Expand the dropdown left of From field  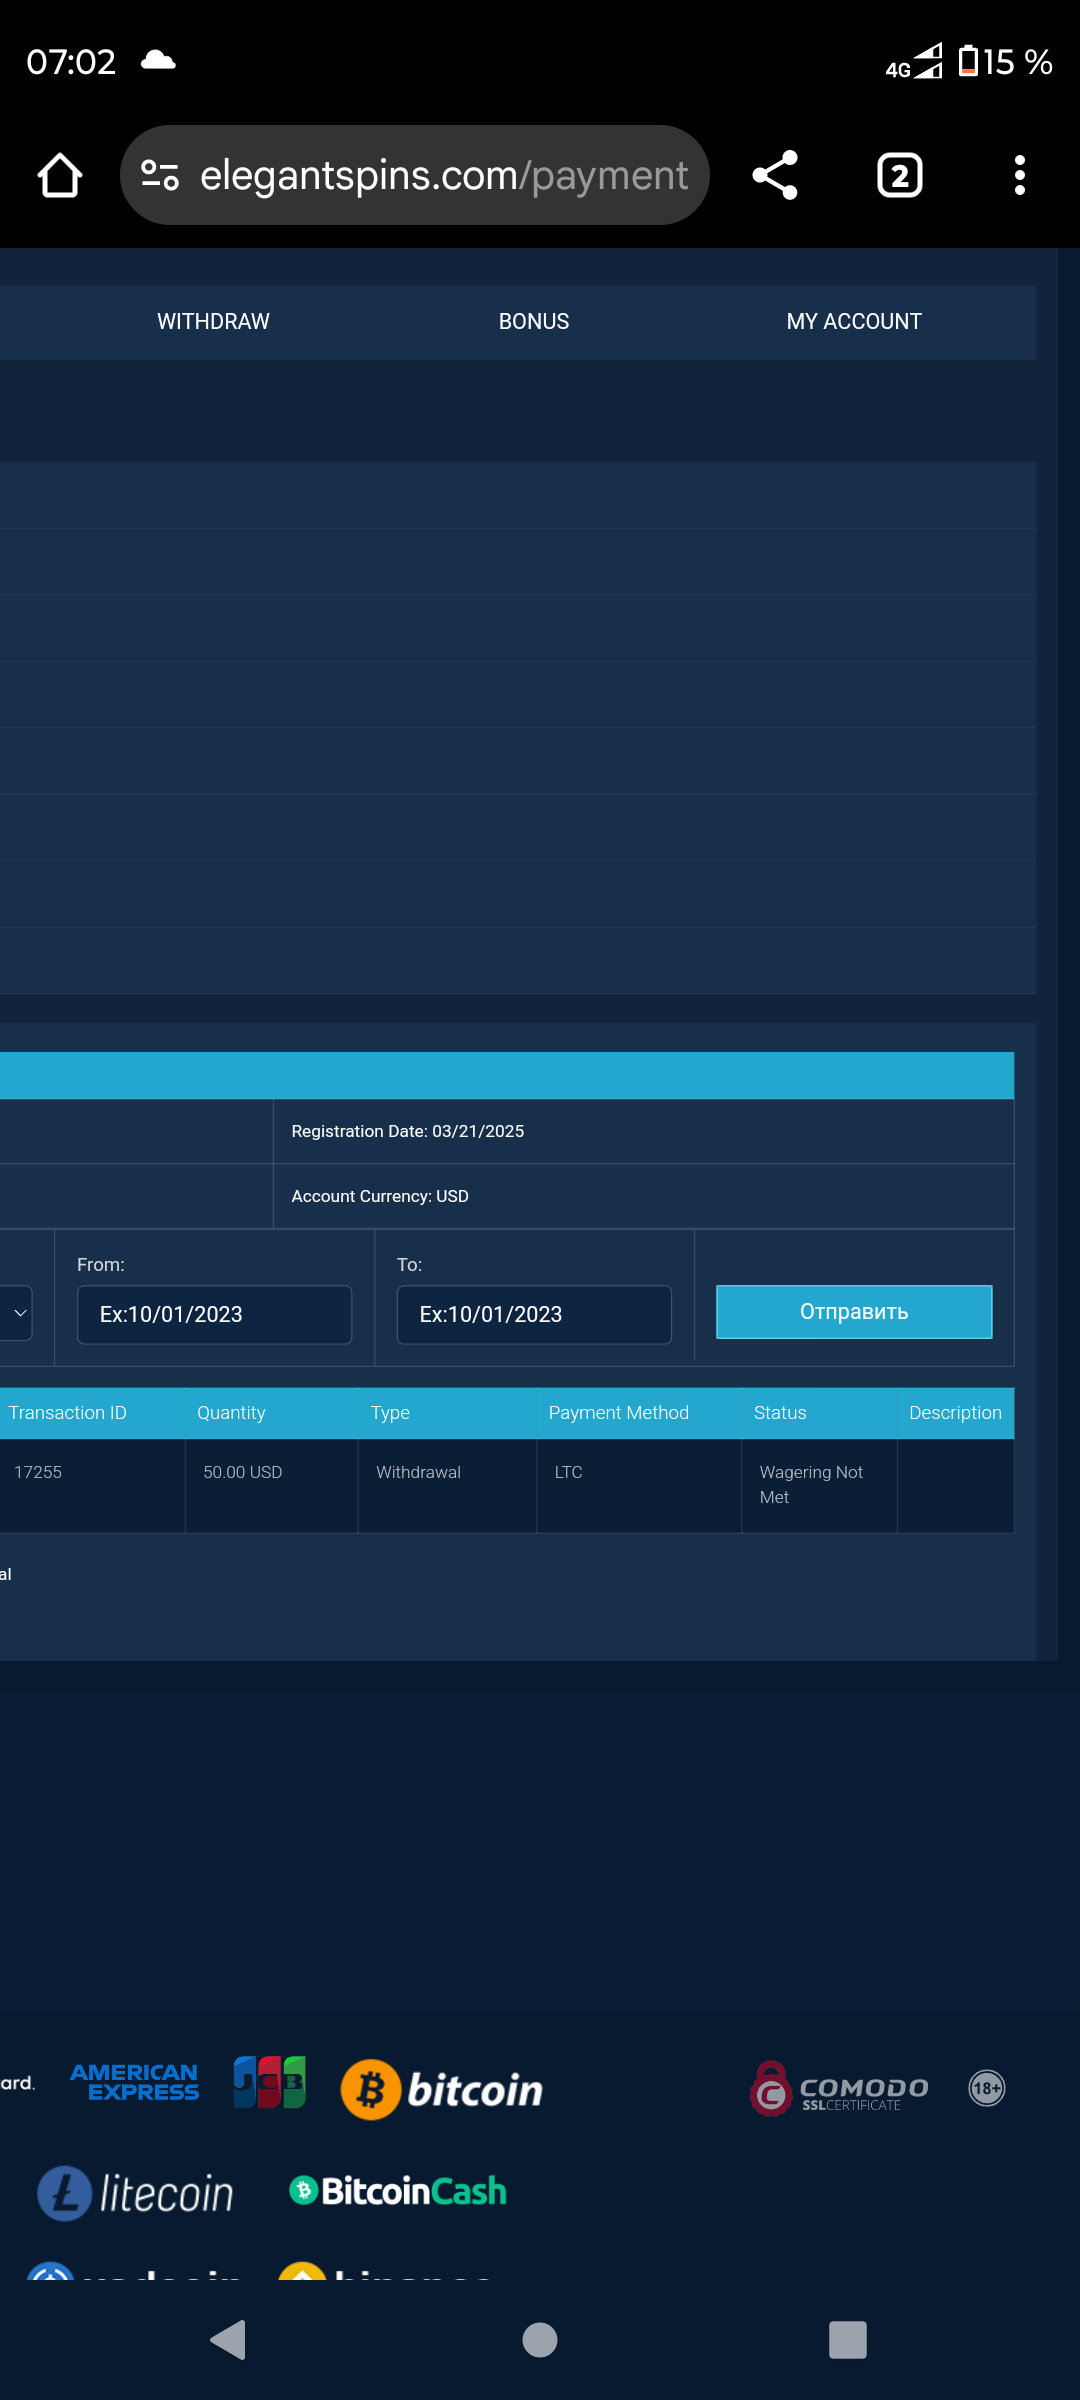pos(18,1313)
